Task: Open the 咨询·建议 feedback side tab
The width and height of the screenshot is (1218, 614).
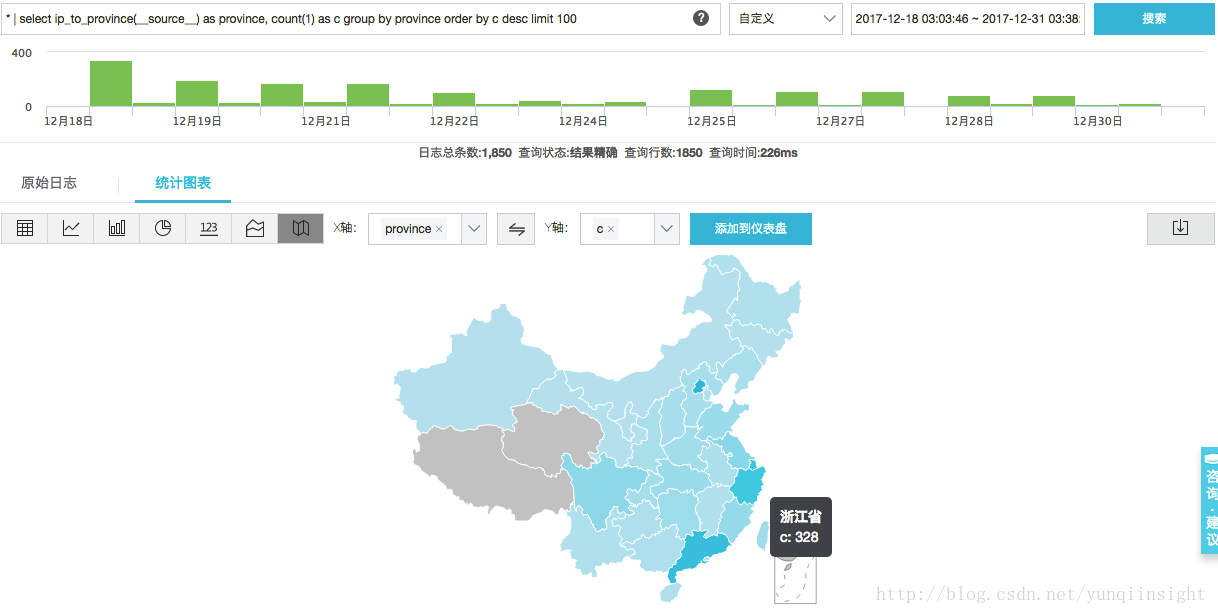Action: [x=1209, y=500]
